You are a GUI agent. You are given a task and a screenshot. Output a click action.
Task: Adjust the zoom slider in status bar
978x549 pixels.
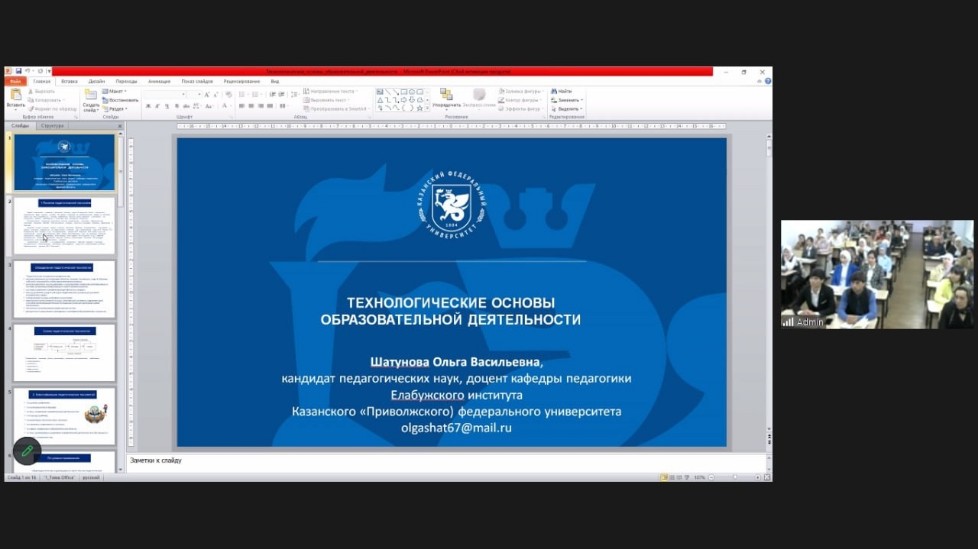pos(733,477)
